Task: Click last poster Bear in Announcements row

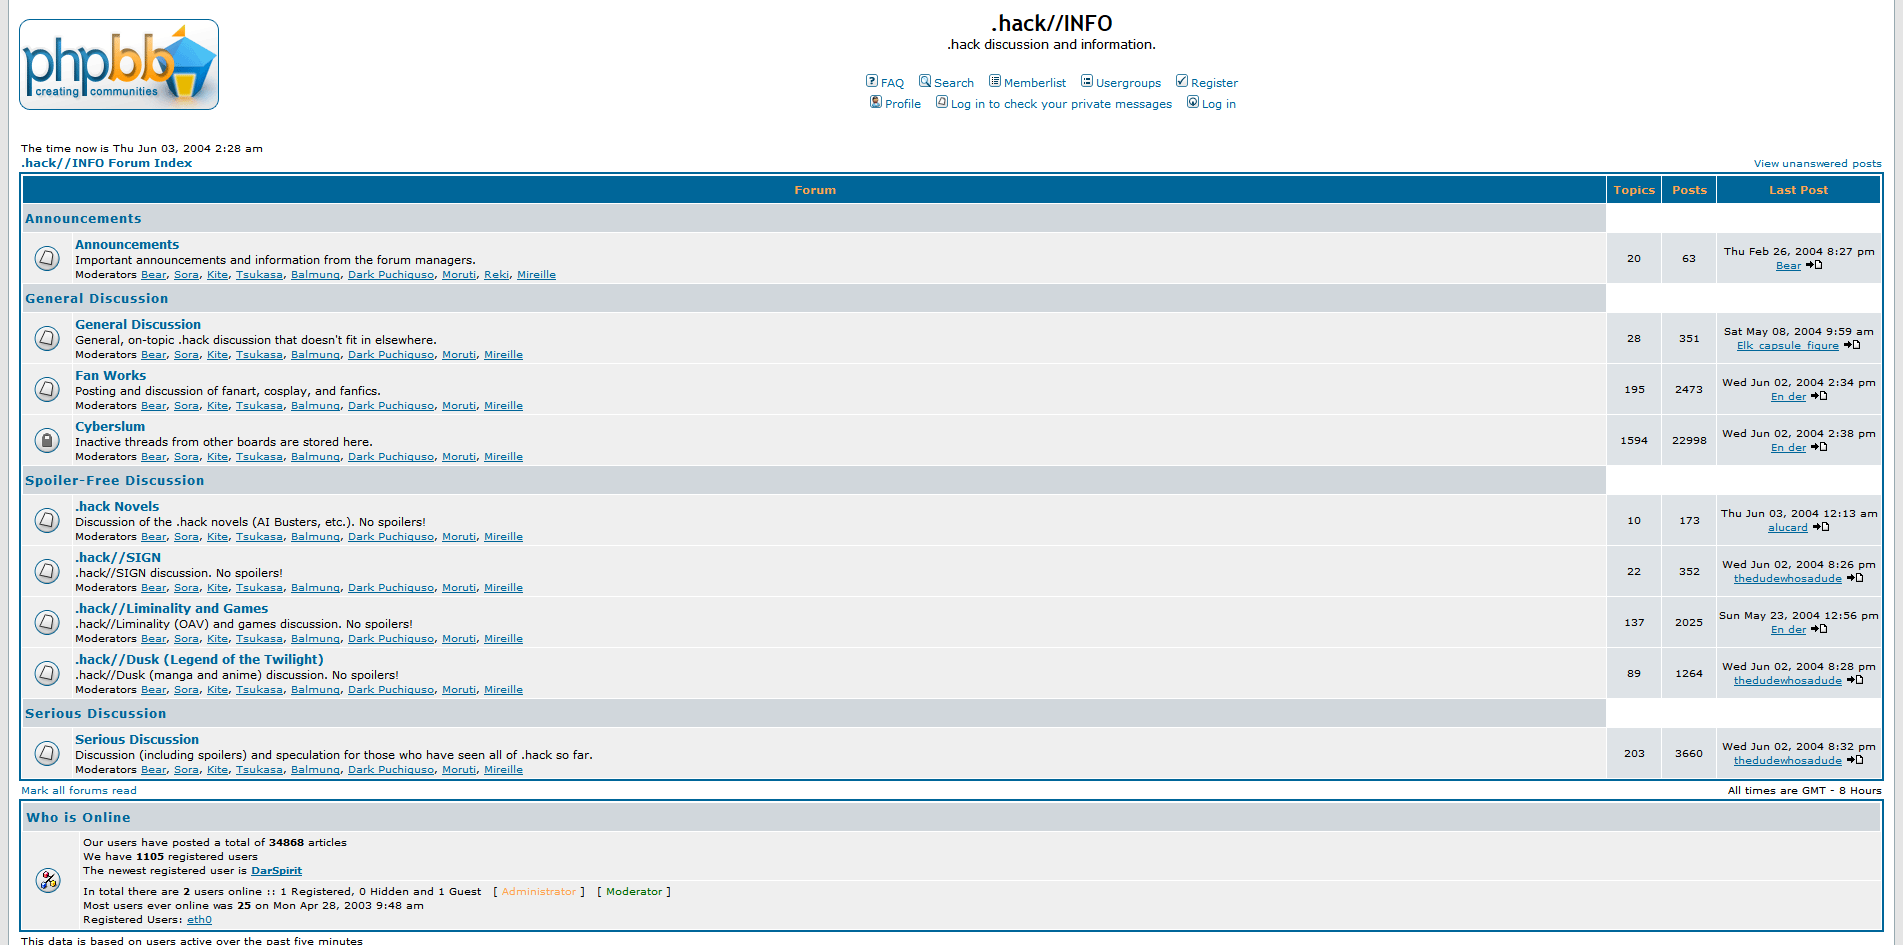Action: point(1788,266)
